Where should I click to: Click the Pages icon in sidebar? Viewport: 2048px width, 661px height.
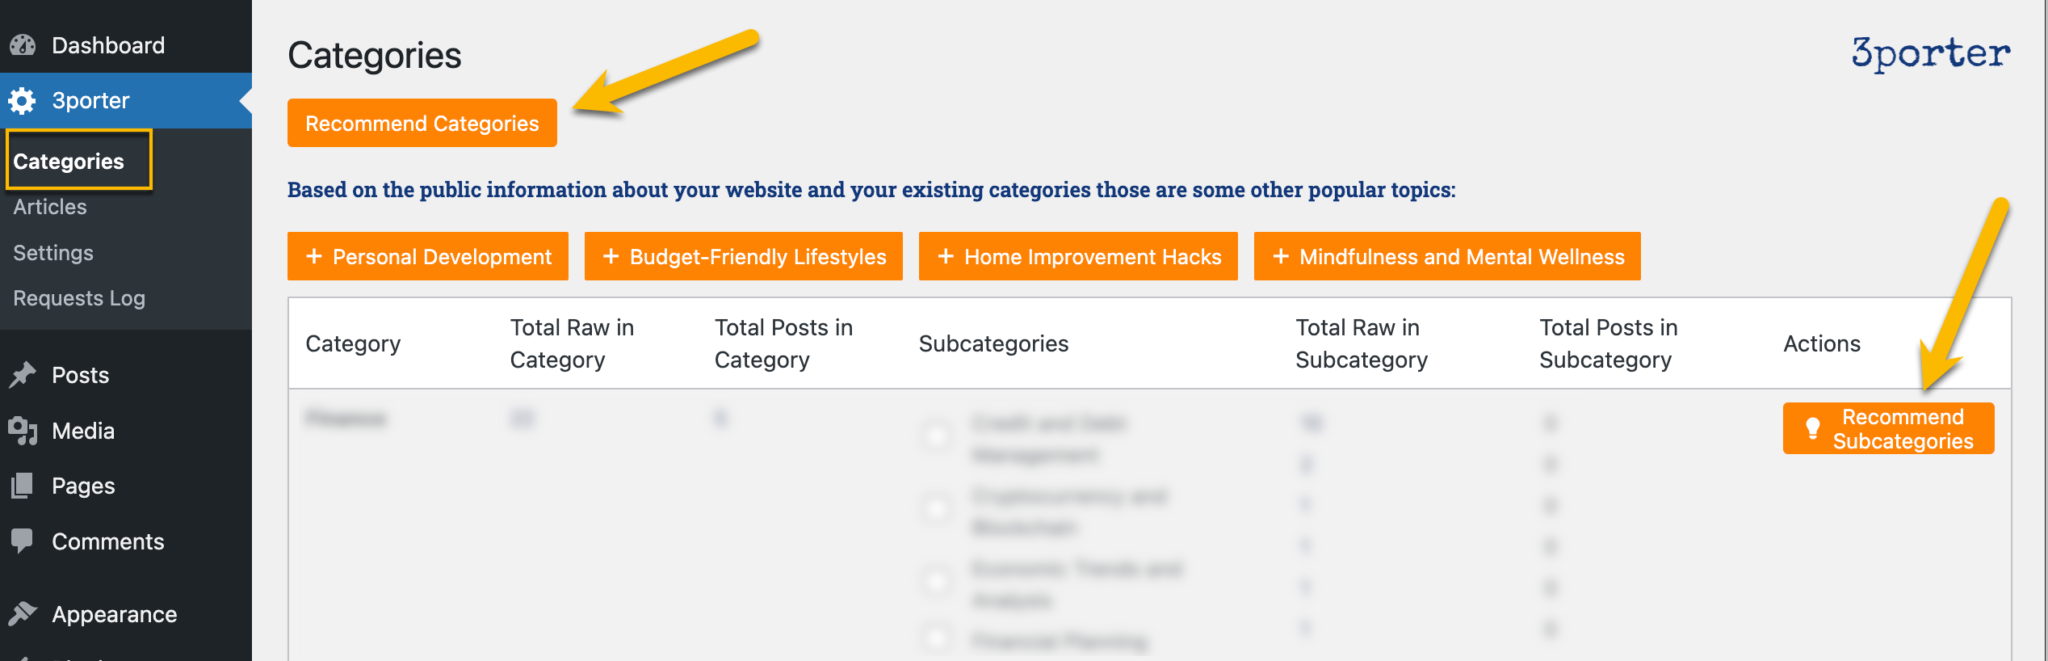22,486
